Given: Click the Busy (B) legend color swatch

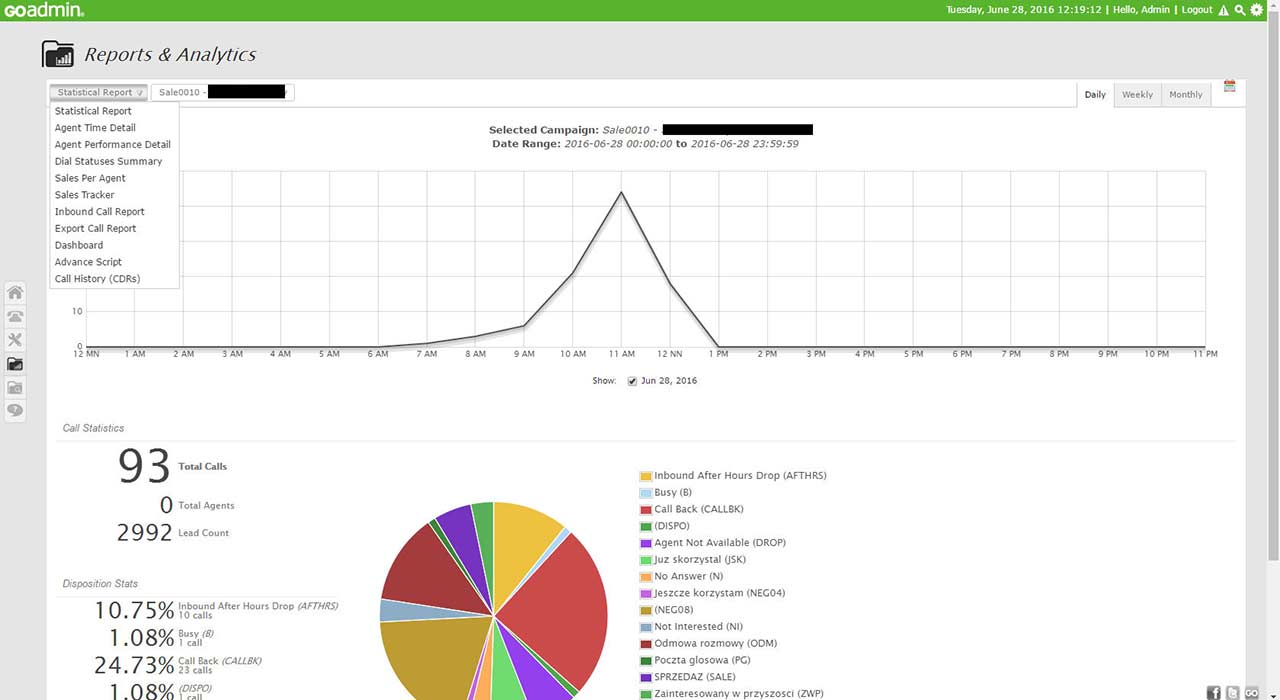Looking at the screenshot, I should click(646, 493).
